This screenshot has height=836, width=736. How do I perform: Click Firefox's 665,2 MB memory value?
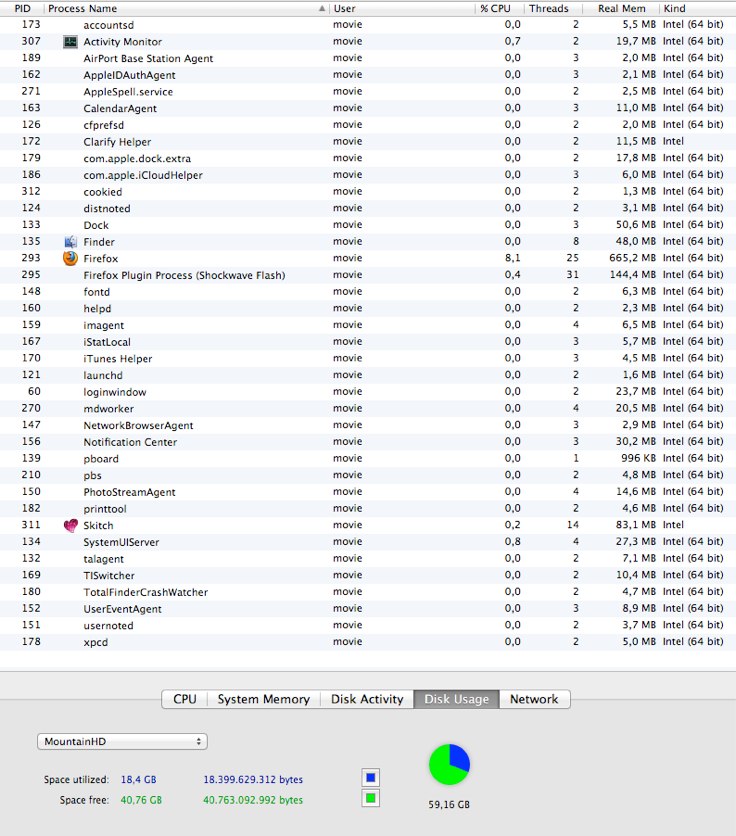pyautogui.click(x=633, y=258)
